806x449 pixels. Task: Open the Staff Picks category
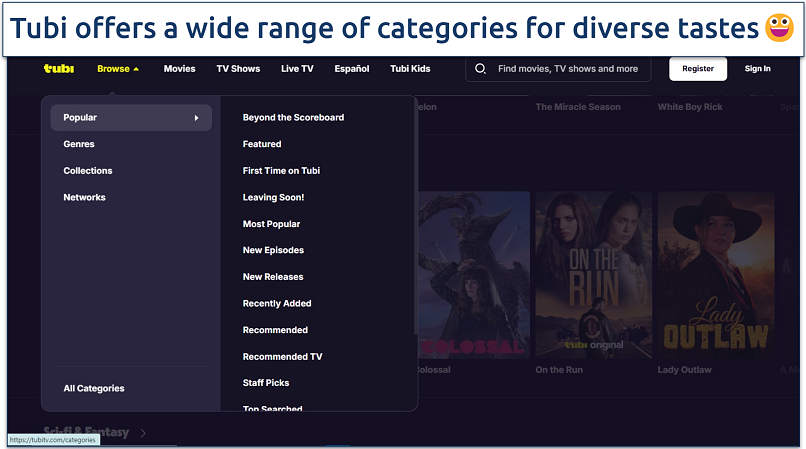coord(266,383)
